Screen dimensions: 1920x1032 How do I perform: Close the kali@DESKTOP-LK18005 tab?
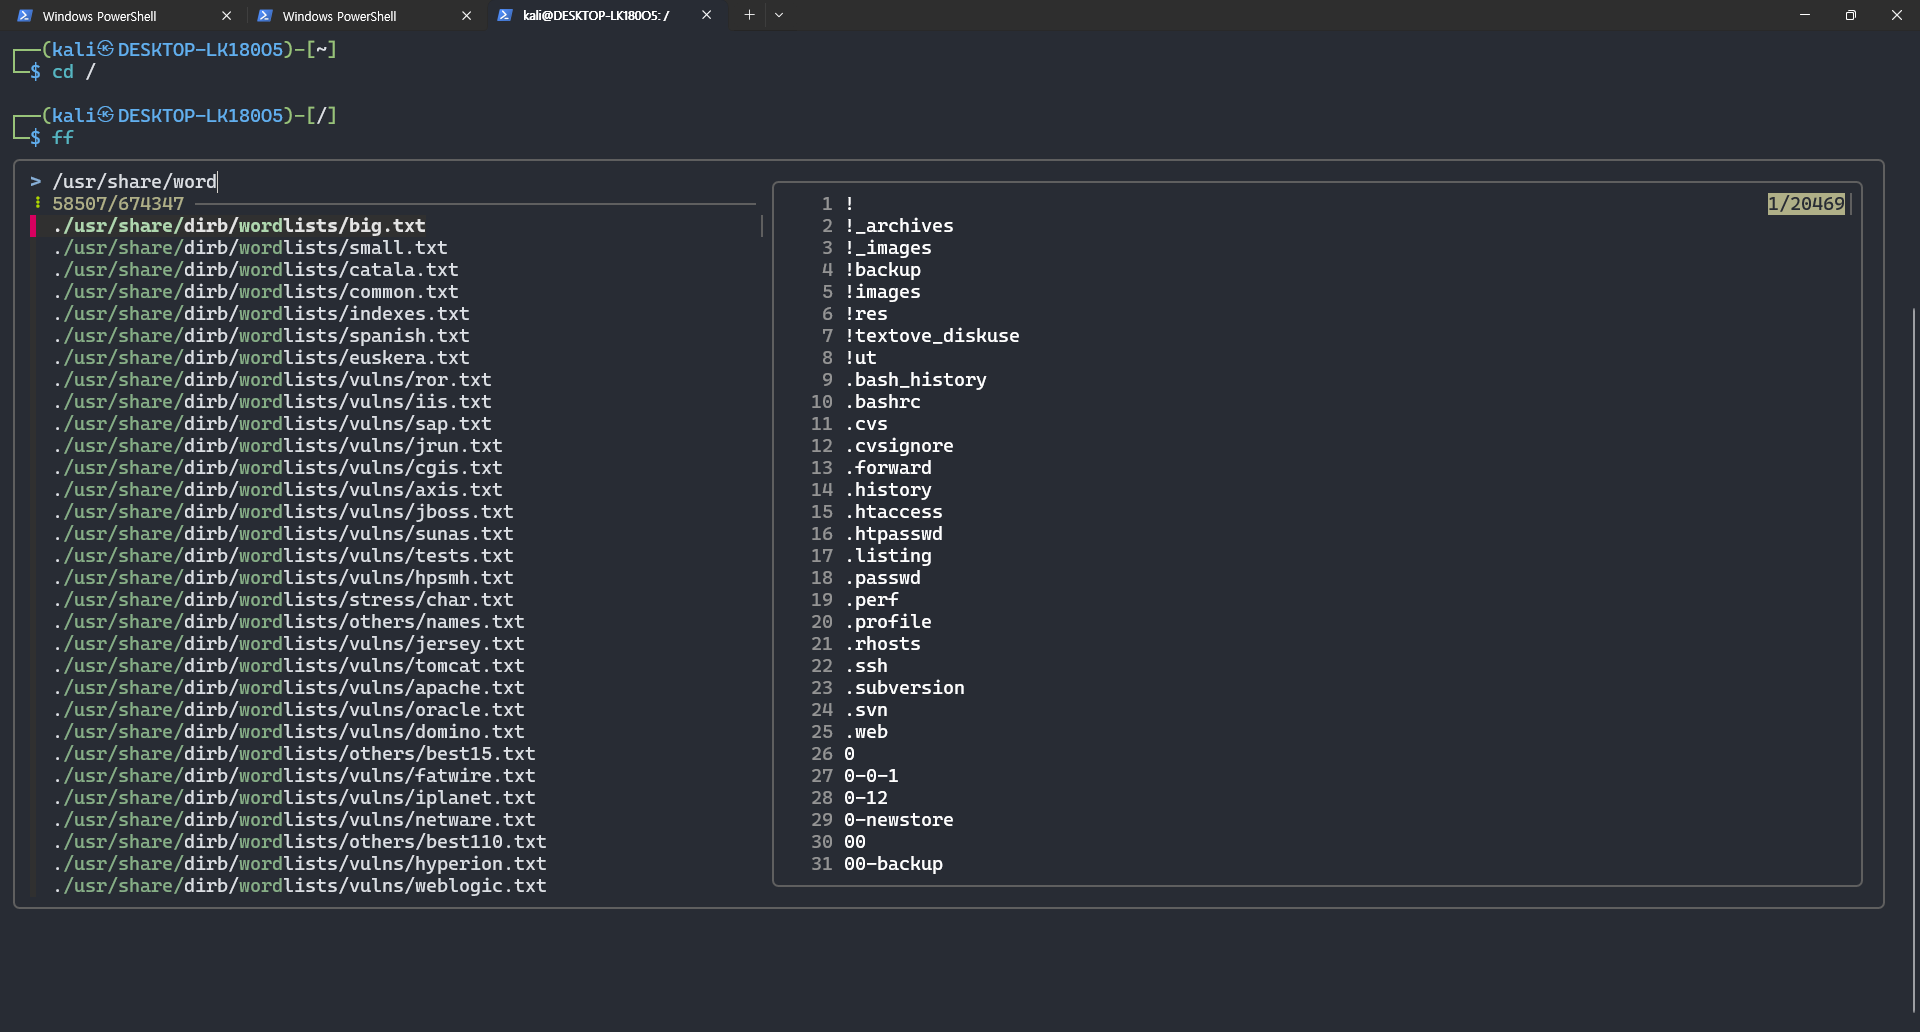point(706,15)
